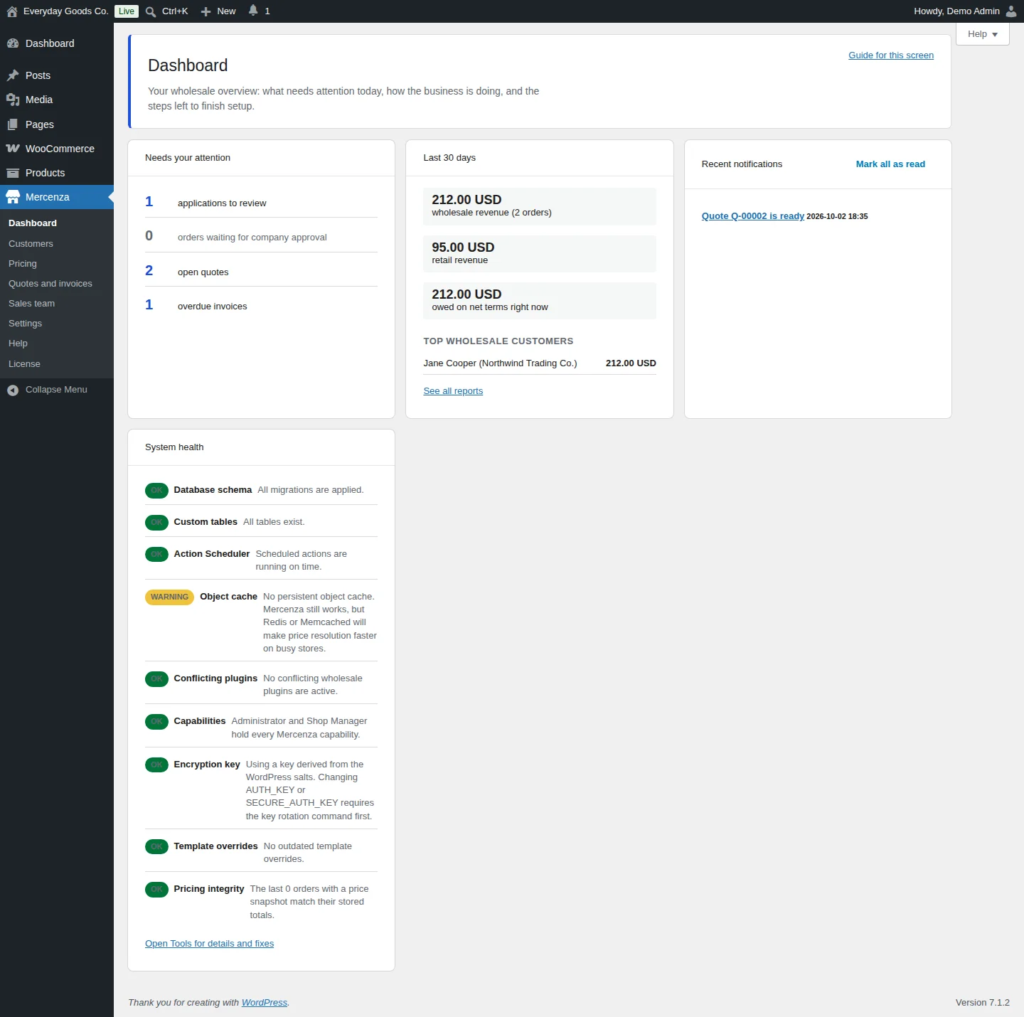Click the WARNING badge for Object cache
Screen dimensions: 1024x1017
tap(169, 597)
